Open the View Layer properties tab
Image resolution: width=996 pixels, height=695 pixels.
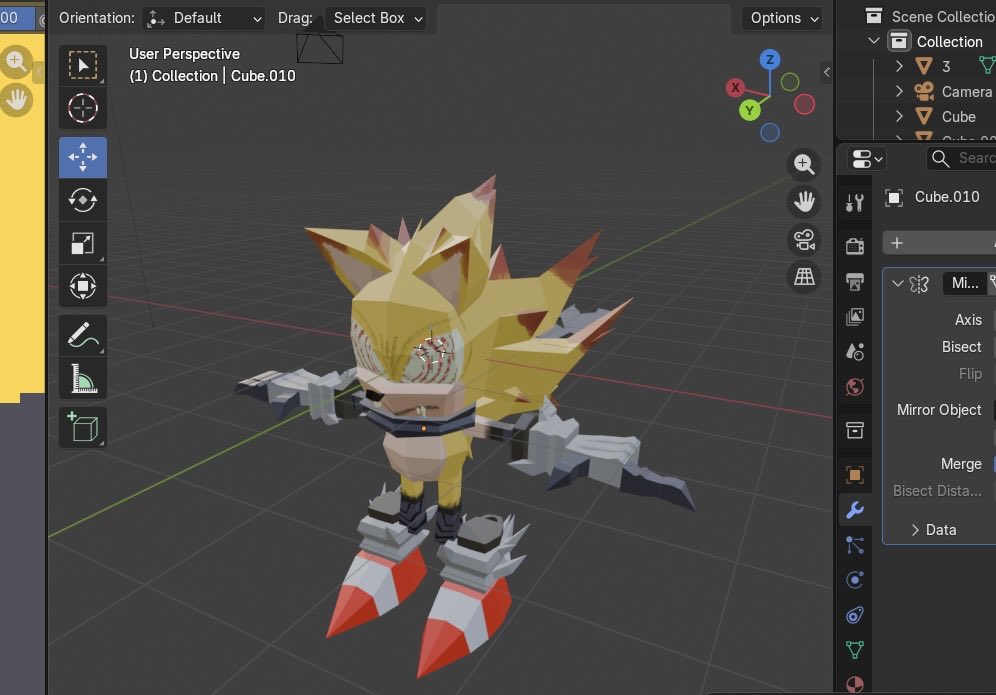tap(855, 316)
